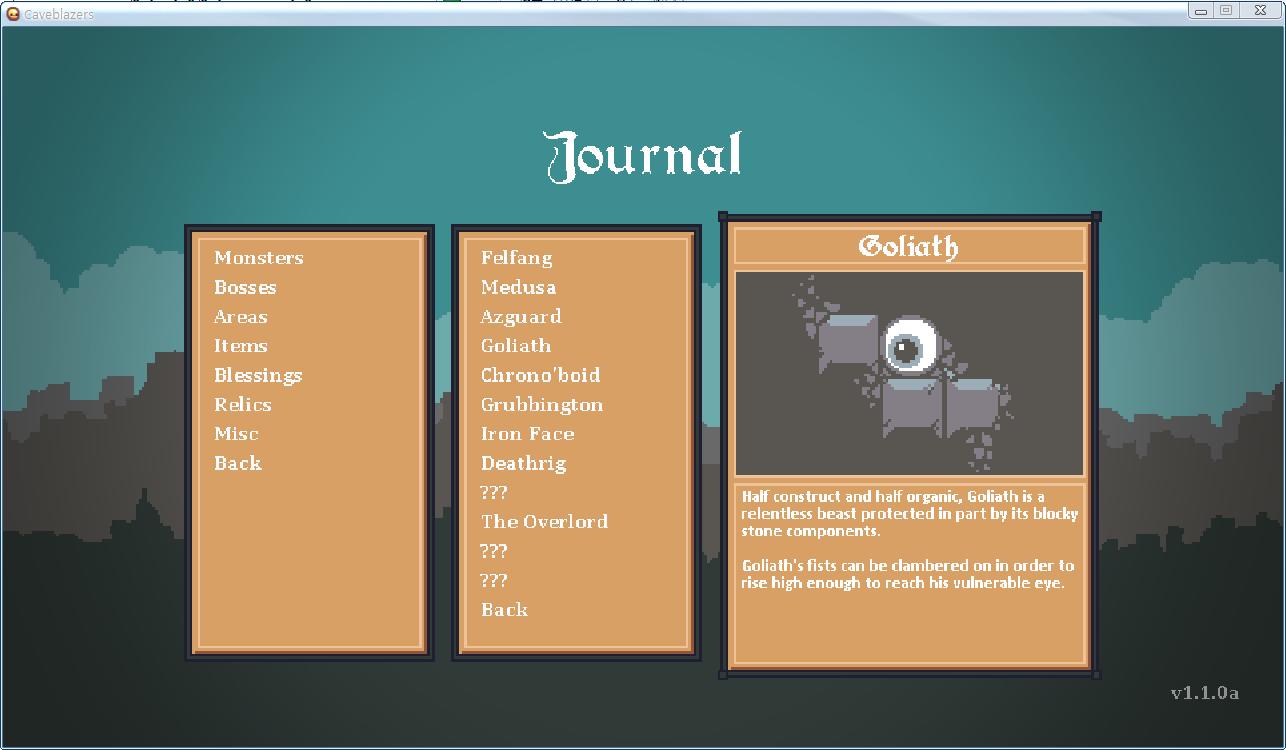Open the Deathrig boss entry

point(523,464)
